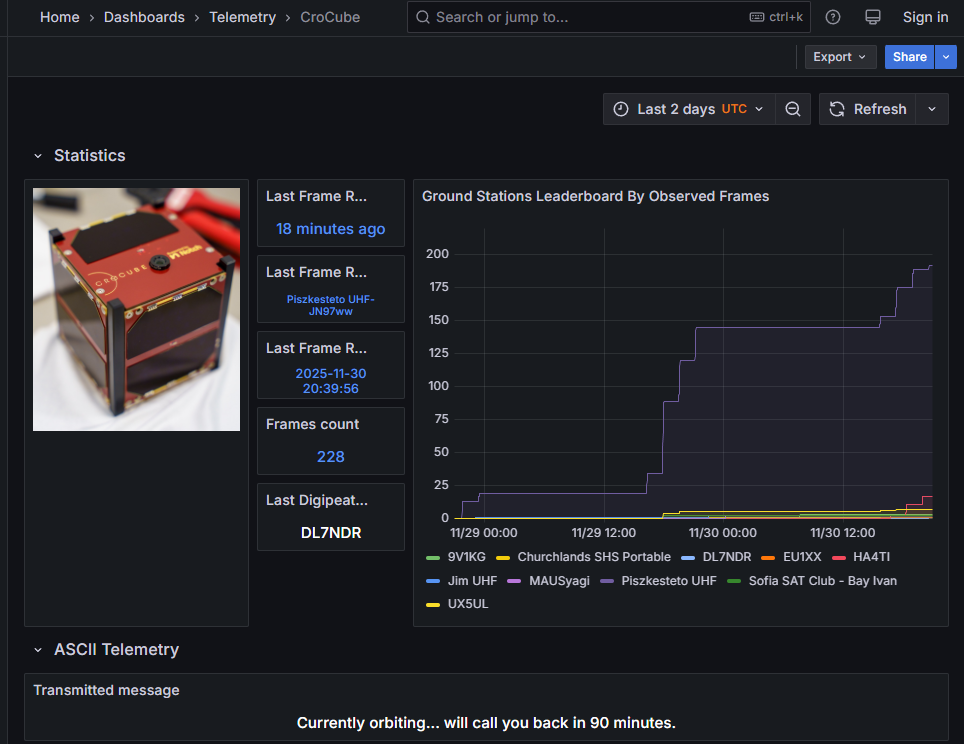Open the Telemetry breadcrumb folder
Image resolution: width=964 pixels, height=744 pixels.
click(x=242, y=17)
